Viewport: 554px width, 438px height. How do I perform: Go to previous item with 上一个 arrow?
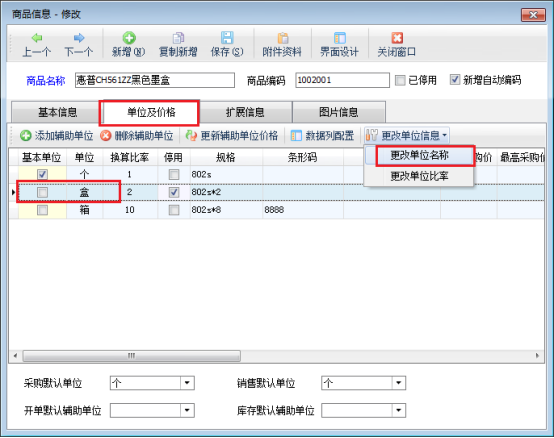point(37,38)
